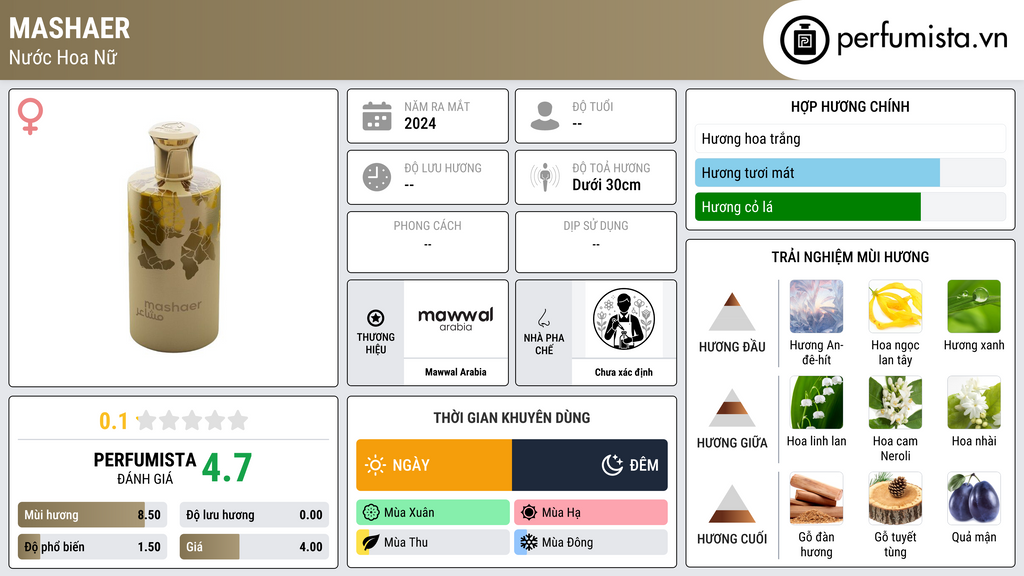Select the Hoa ngọc lan tây note image
The image size is (1024, 576).
click(895, 306)
